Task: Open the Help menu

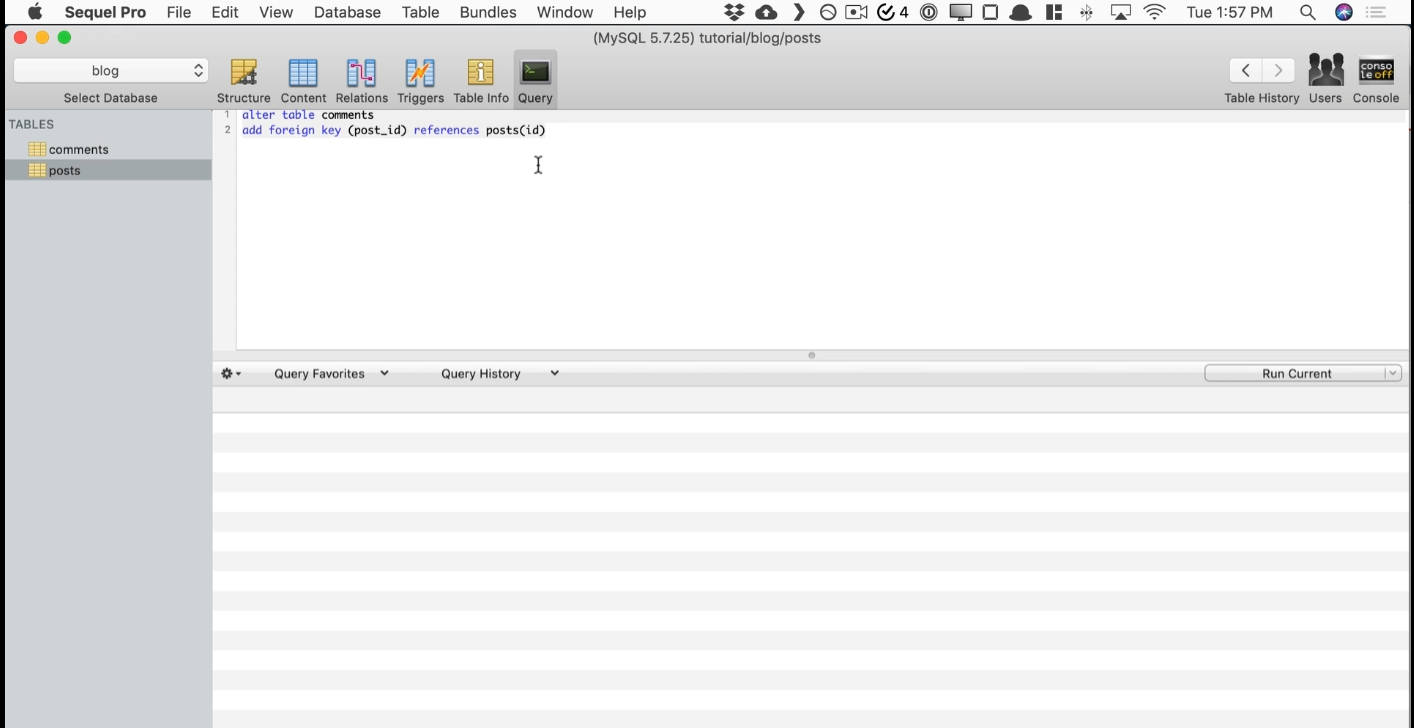Action: click(x=630, y=12)
